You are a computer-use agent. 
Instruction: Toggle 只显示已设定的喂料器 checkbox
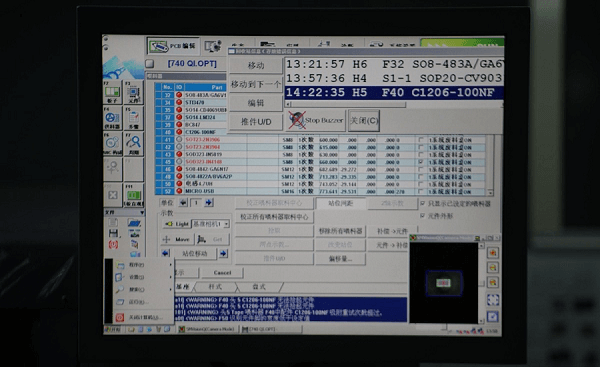coord(423,204)
